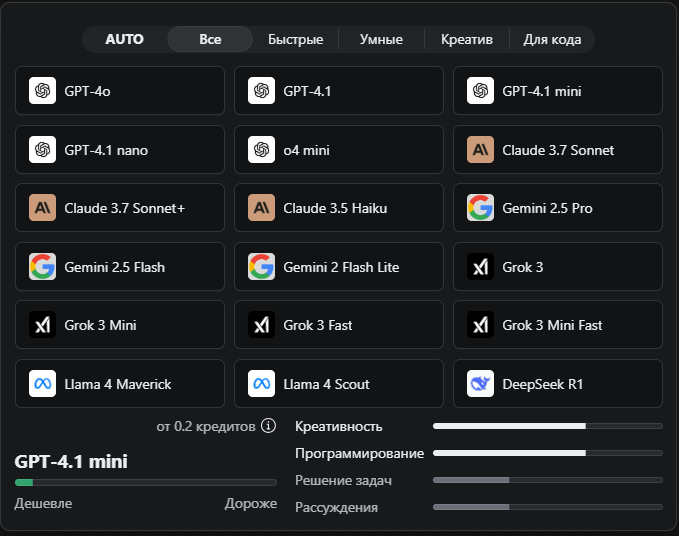Click the Креативность rating bar
The width and height of the screenshot is (679, 536).
(547, 426)
